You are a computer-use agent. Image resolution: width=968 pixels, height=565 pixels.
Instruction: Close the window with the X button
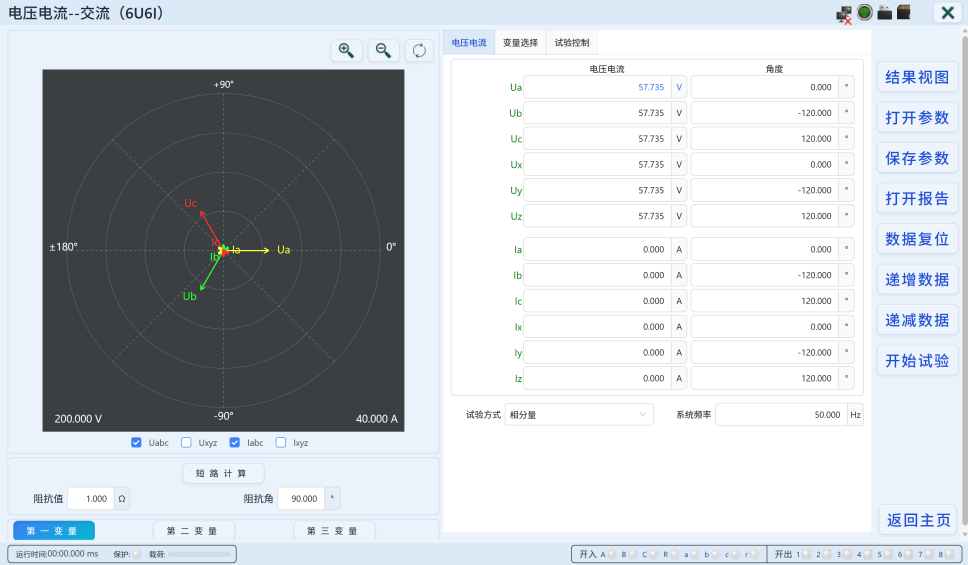point(948,12)
